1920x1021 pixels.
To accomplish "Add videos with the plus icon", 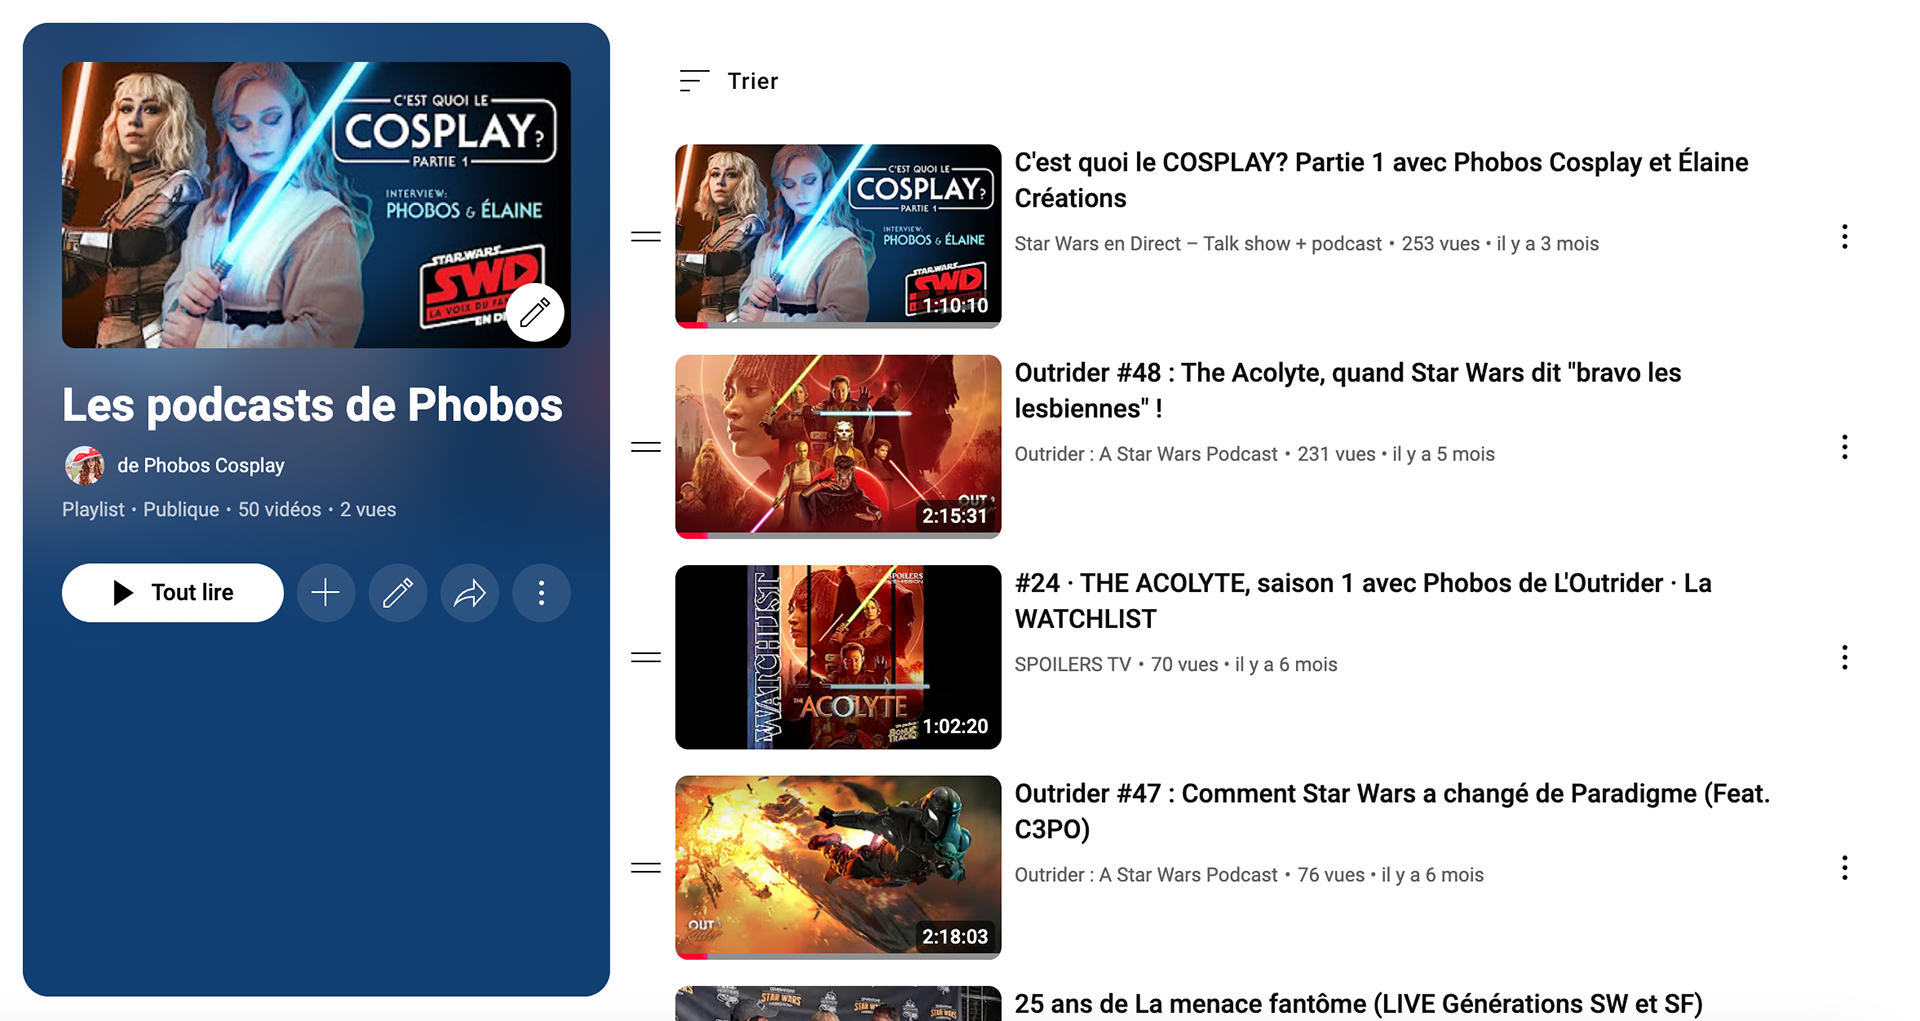I will pyautogui.click(x=326, y=593).
